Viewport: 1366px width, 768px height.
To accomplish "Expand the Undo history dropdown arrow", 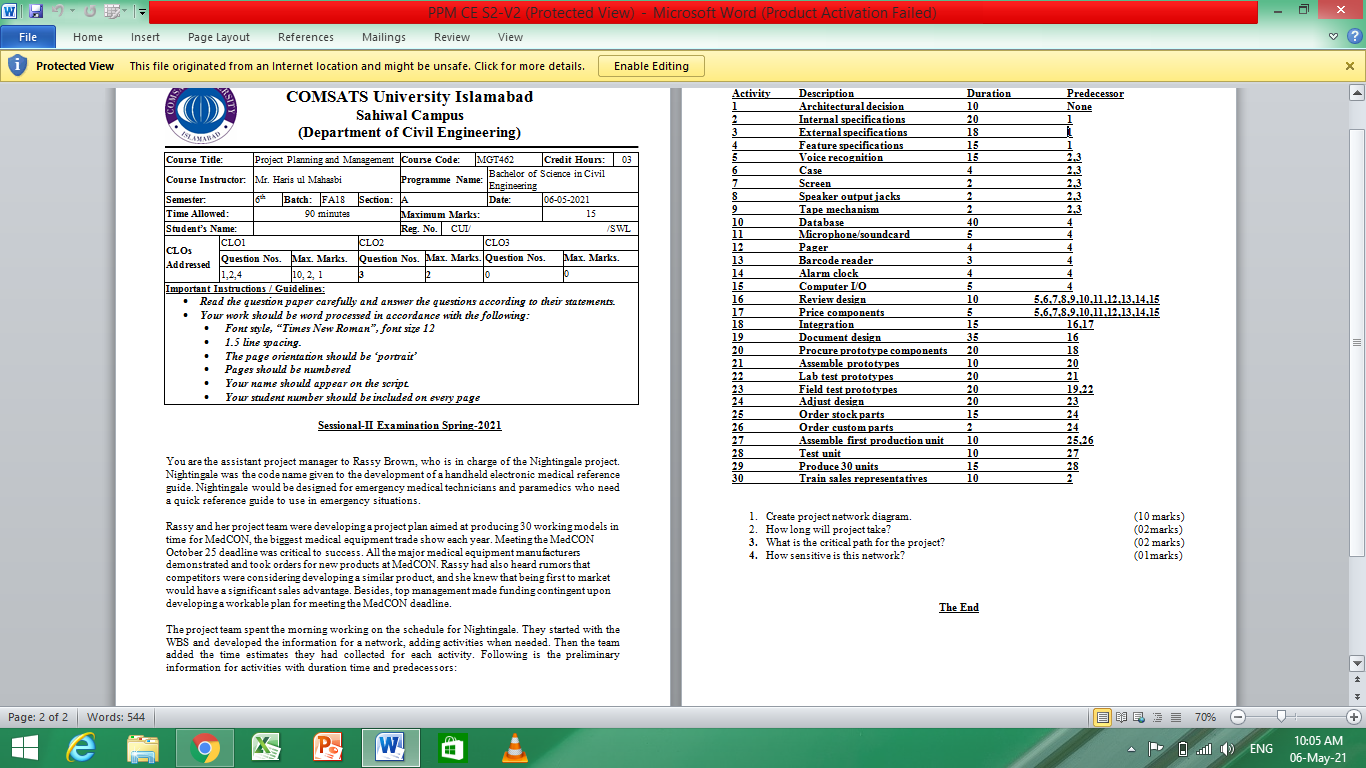I will point(72,10).
